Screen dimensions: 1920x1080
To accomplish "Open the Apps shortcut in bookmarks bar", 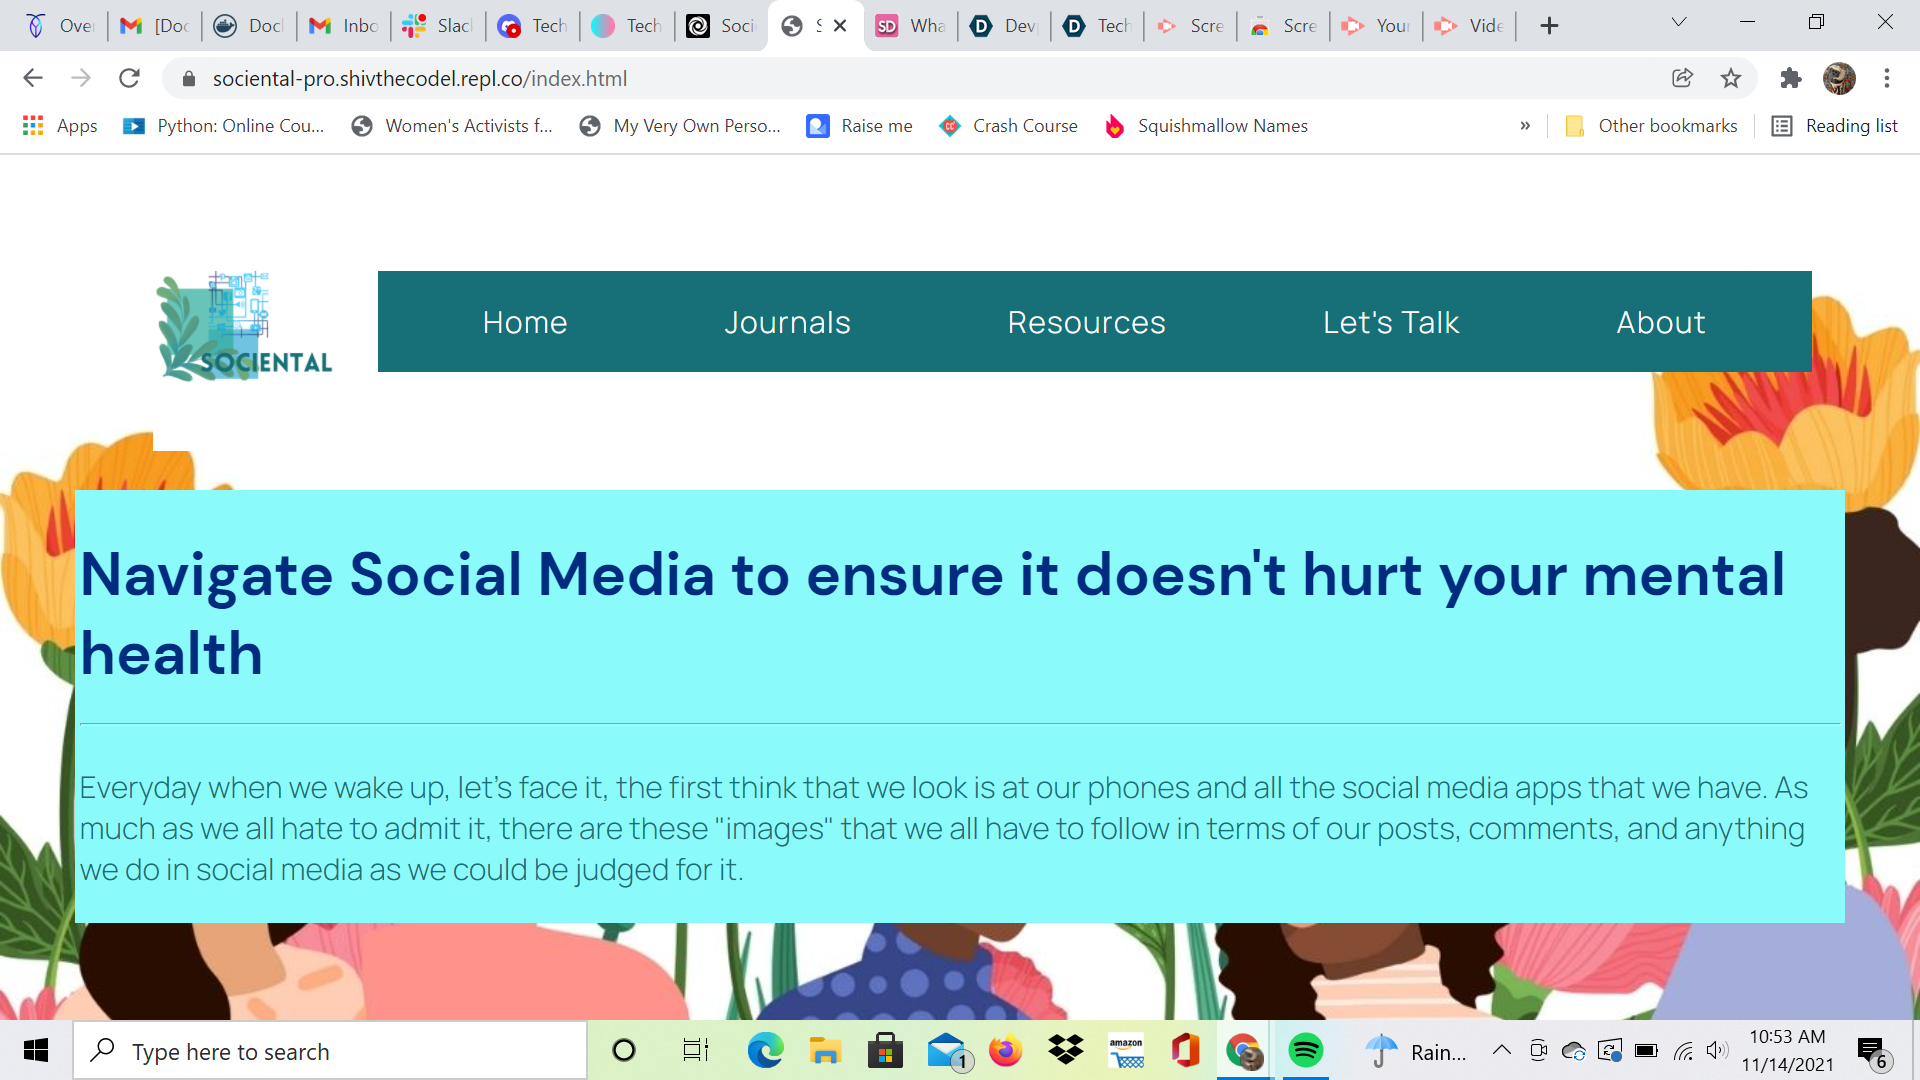I will click(x=60, y=126).
